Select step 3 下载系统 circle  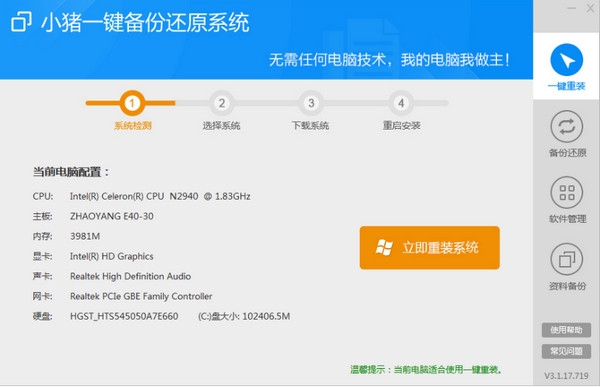click(x=311, y=103)
